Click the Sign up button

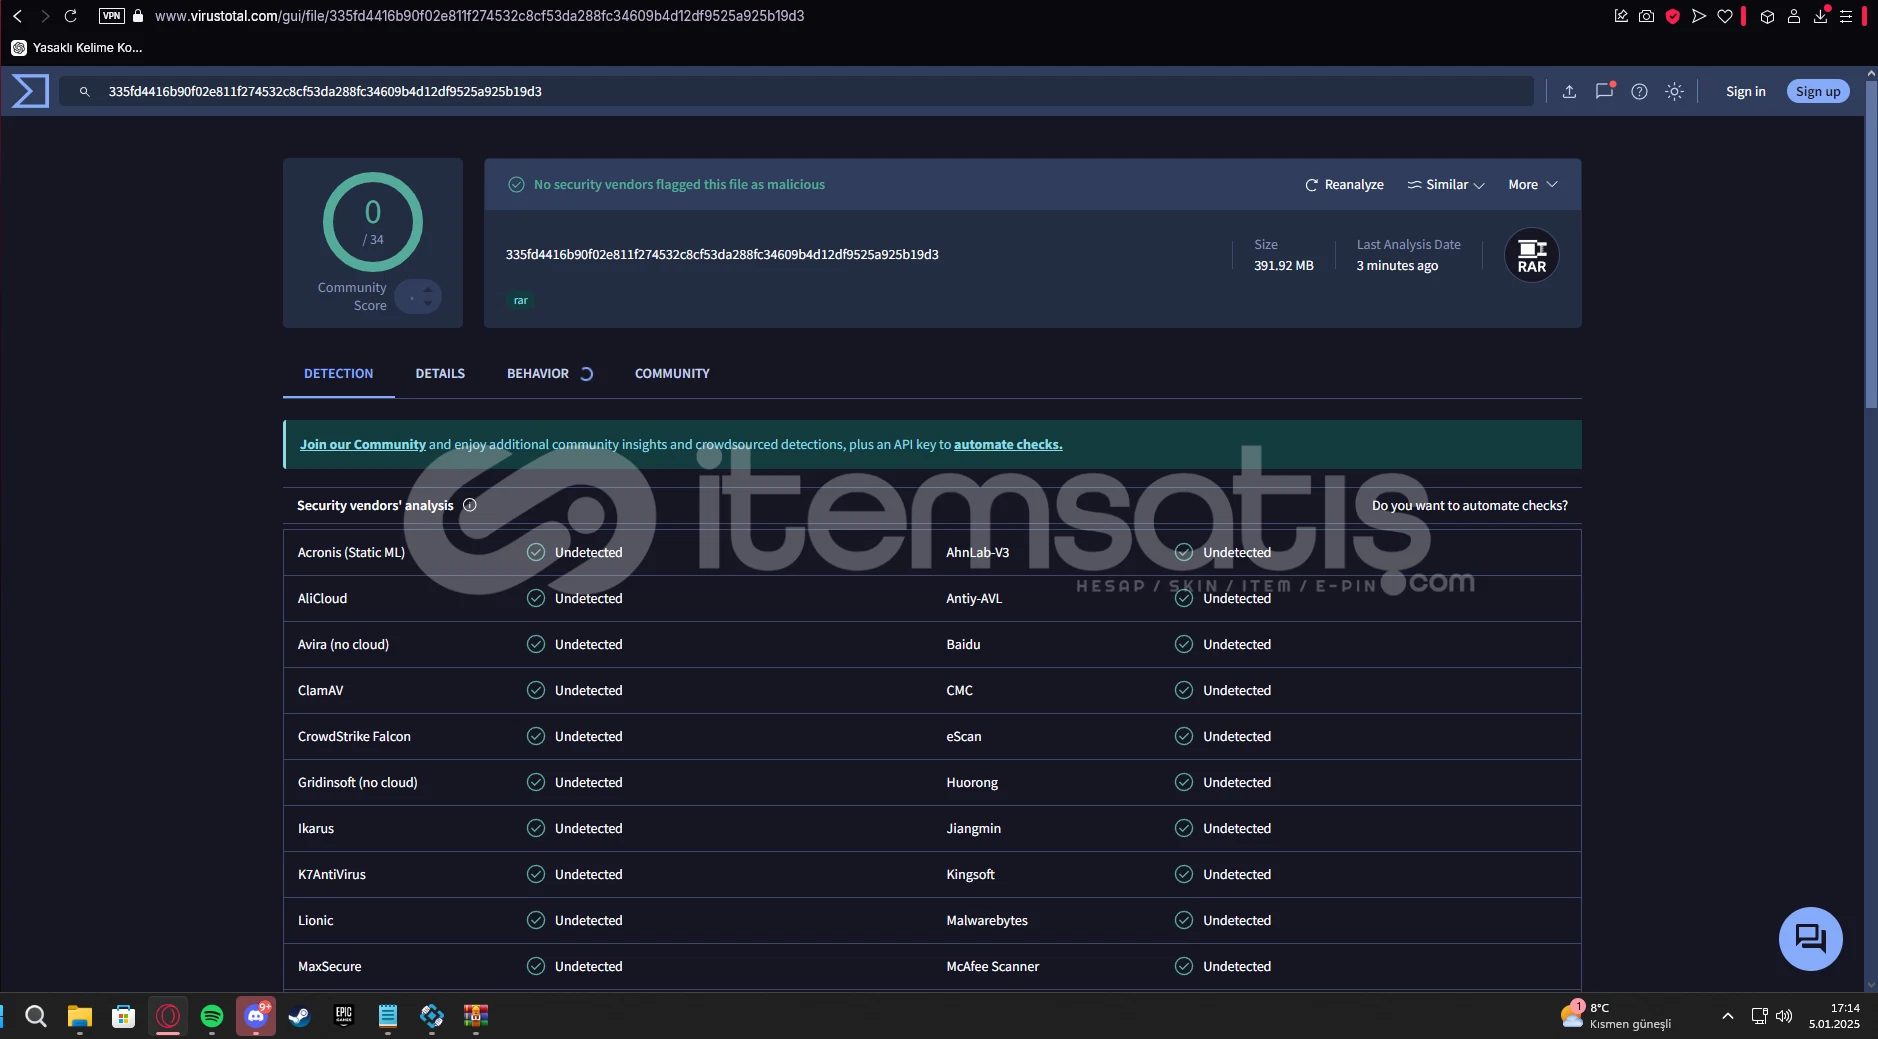[1818, 91]
